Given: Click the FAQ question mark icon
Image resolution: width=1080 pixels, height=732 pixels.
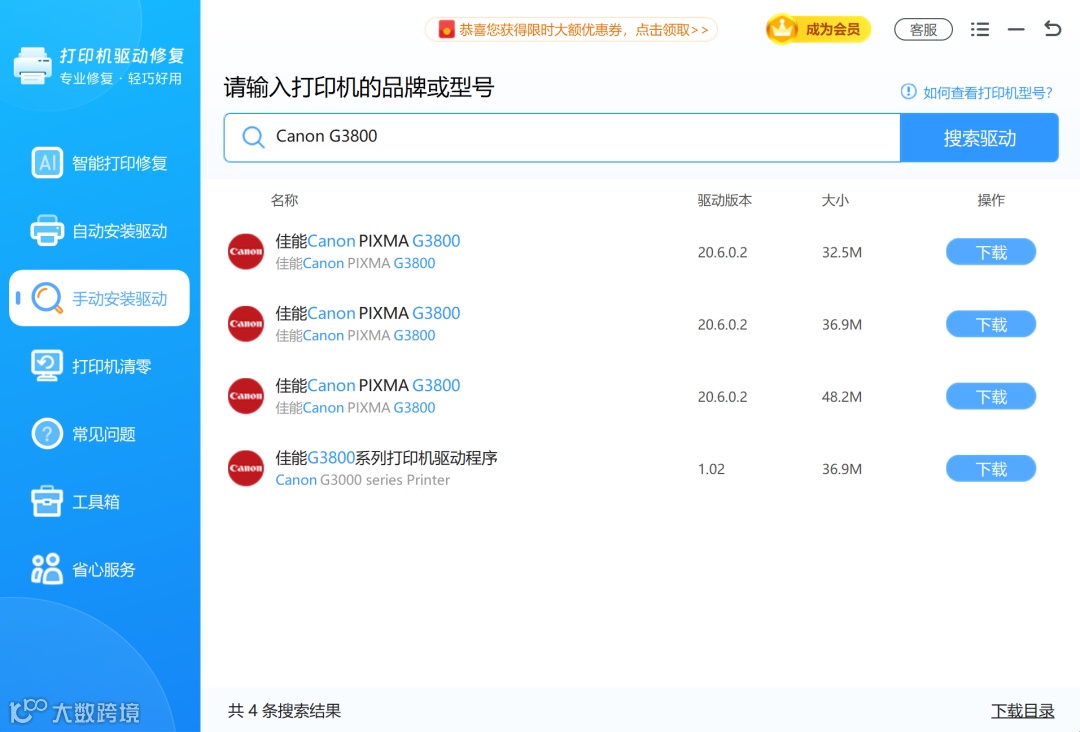Looking at the screenshot, I should coord(47,434).
